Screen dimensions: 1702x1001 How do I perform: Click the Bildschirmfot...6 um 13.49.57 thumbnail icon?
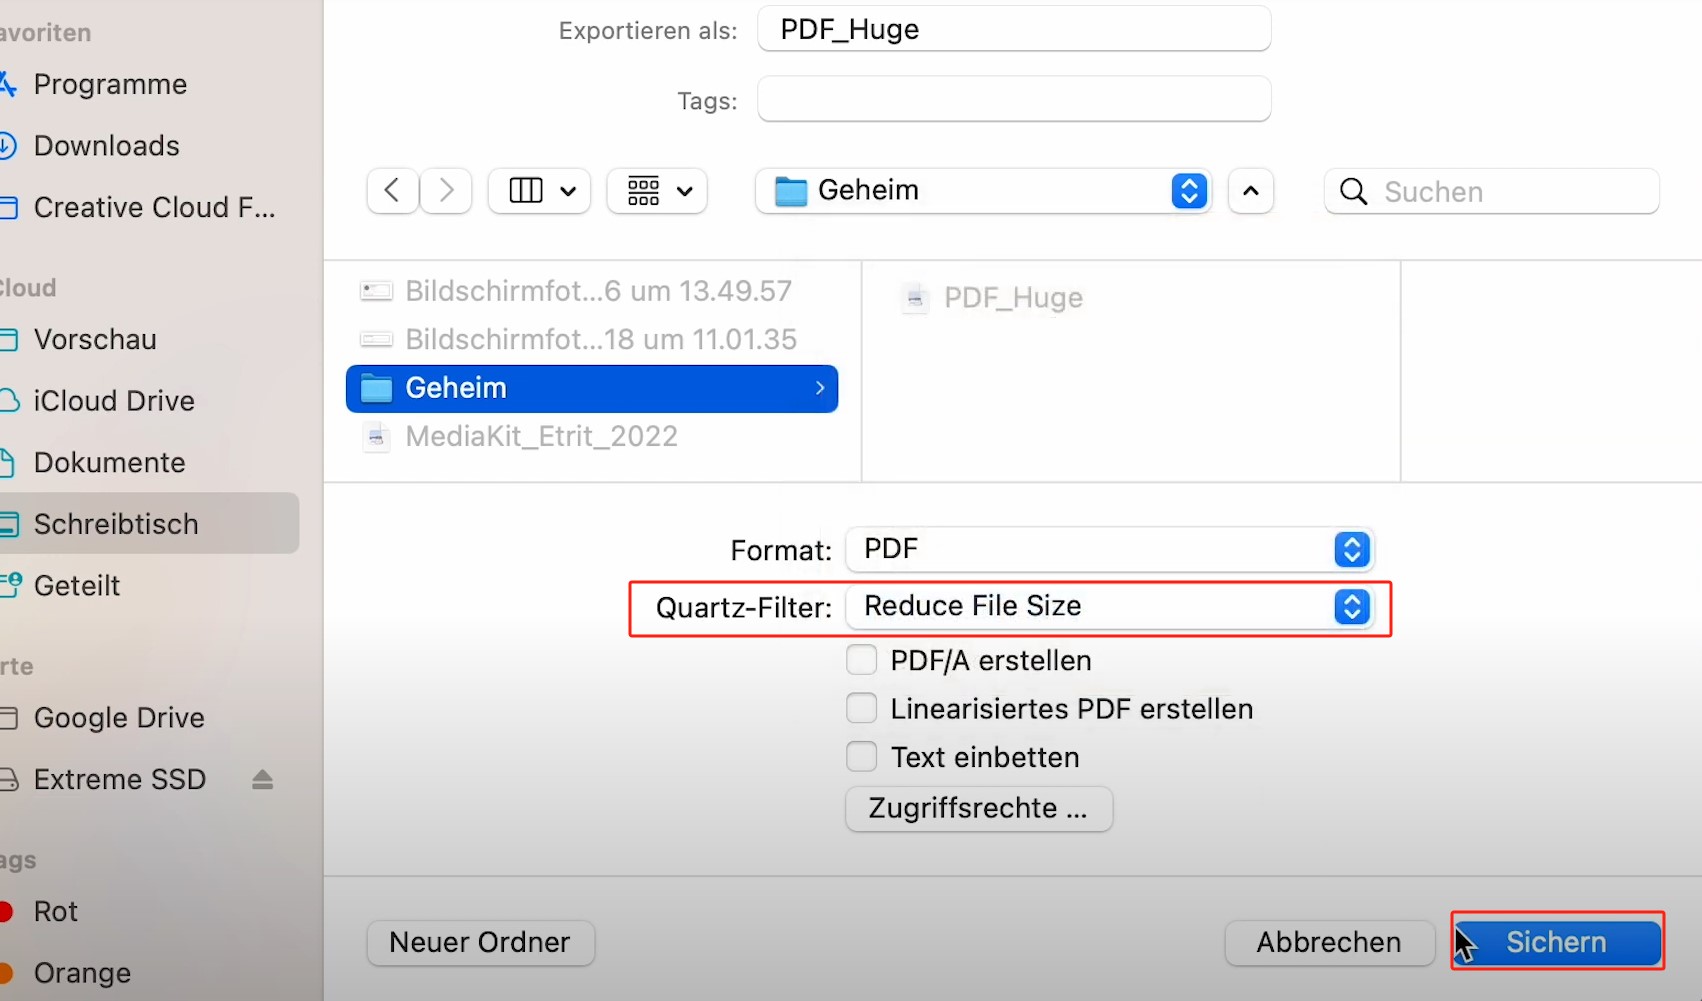[x=376, y=291]
